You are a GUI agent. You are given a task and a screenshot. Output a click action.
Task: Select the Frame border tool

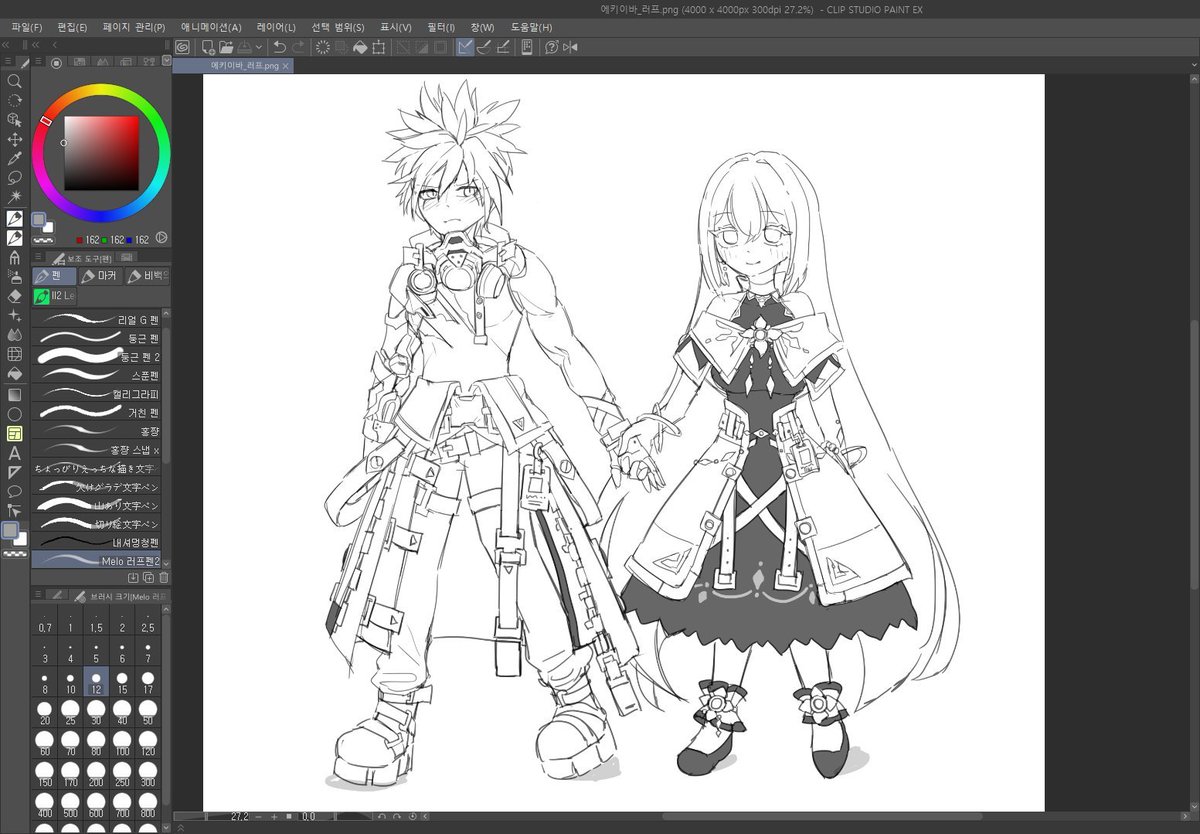[15, 433]
